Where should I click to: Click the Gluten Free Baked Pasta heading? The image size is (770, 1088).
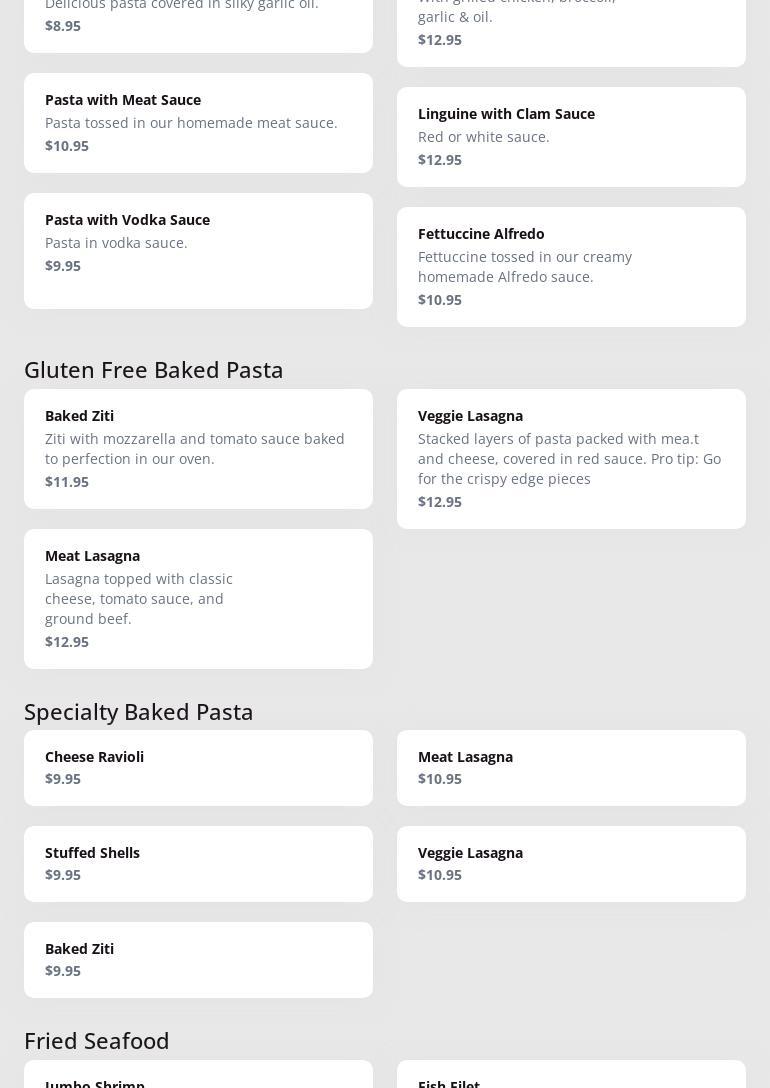pyautogui.click(x=154, y=369)
